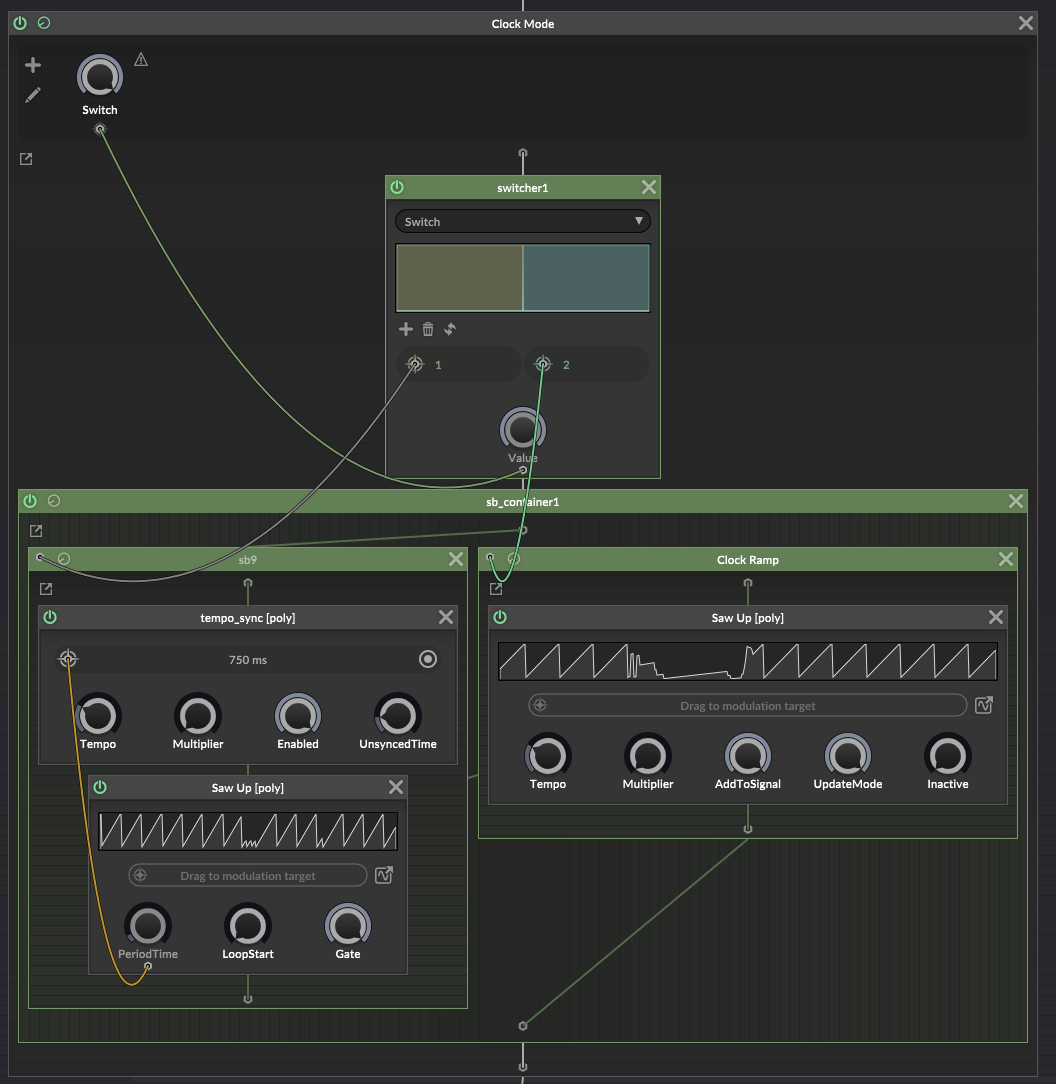This screenshot has width=1056, height=1084.
Task: Adjust the UpdateMode knob
Action: [848, 756]
